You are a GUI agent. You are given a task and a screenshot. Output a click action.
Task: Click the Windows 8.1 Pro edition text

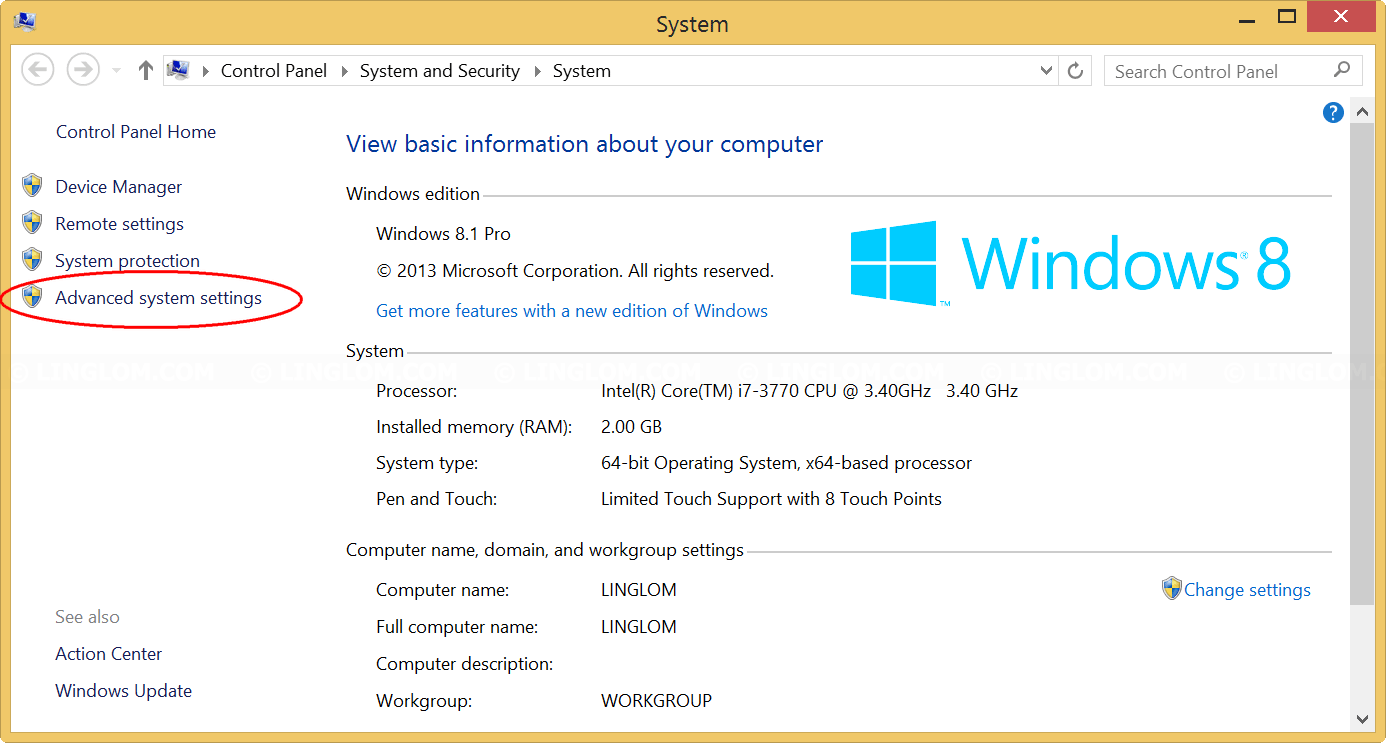[444, 234]
